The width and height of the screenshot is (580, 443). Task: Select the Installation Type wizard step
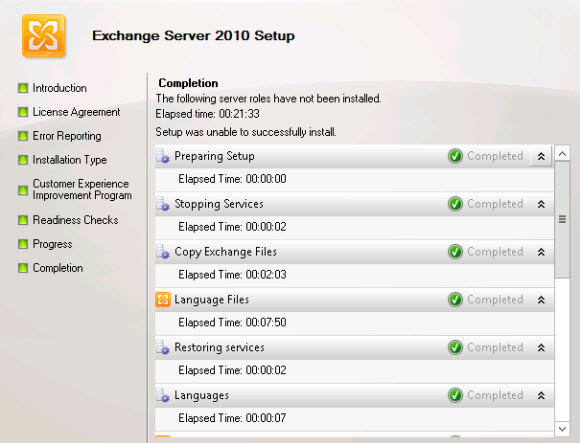point(70,160)
